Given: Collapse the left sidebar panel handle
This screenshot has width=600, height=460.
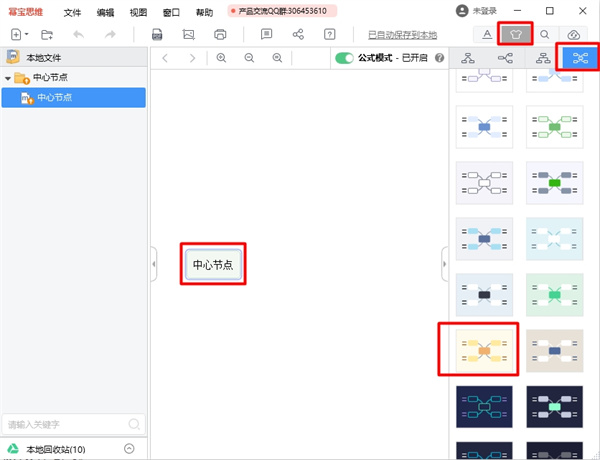Looking at the screenshot, I should coord(154,264).
